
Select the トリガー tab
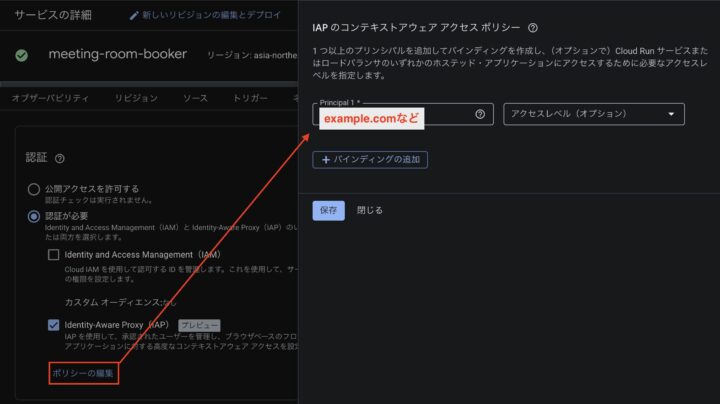251,99
